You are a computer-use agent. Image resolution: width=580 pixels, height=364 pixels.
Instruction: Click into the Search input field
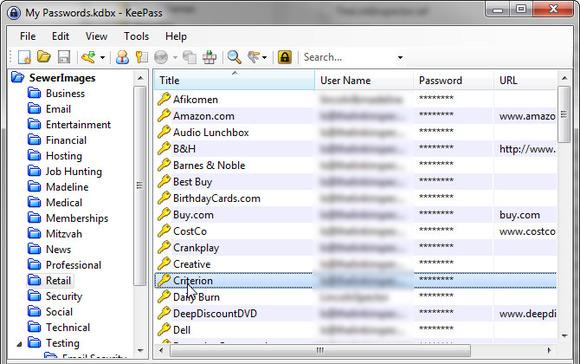click(348, 57)
